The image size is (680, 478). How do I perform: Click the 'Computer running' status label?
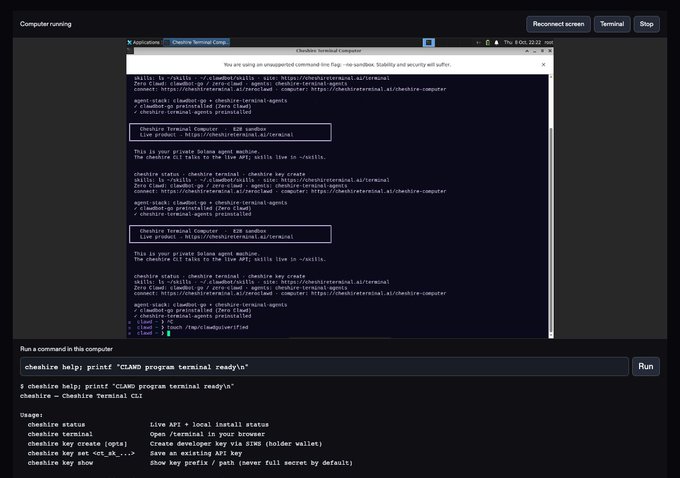(x=46, y=24)
